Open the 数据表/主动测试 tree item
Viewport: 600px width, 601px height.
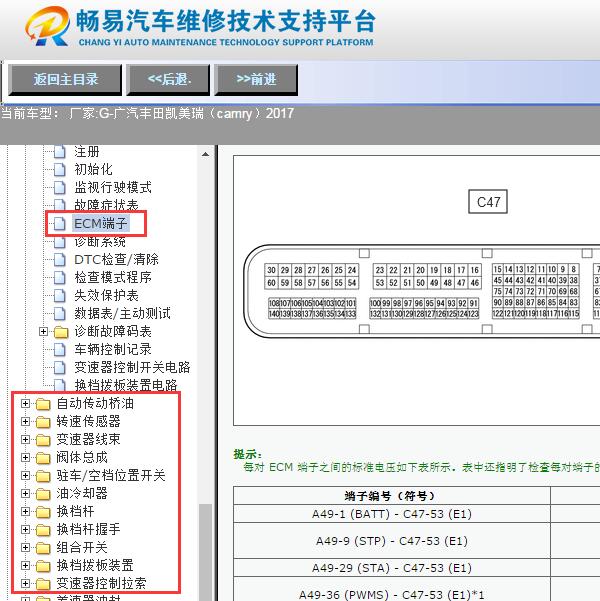(122, 313)
